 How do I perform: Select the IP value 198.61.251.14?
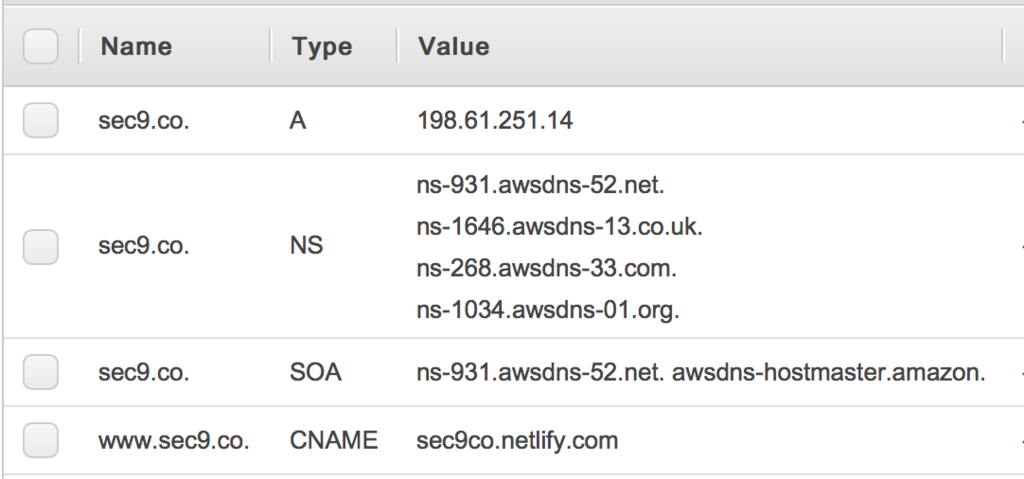(x=495, y=120)
